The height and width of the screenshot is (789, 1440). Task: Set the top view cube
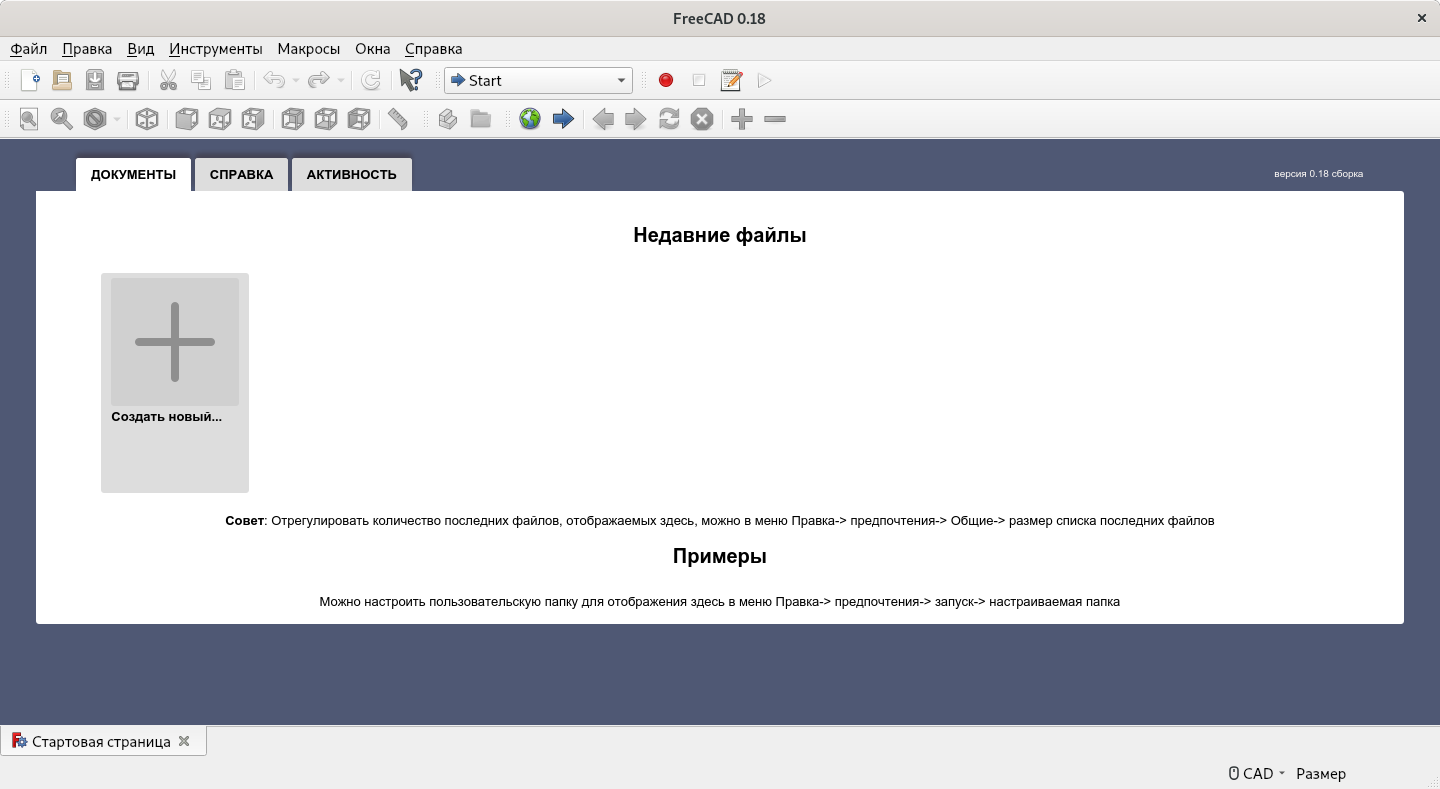coord(219,119)
